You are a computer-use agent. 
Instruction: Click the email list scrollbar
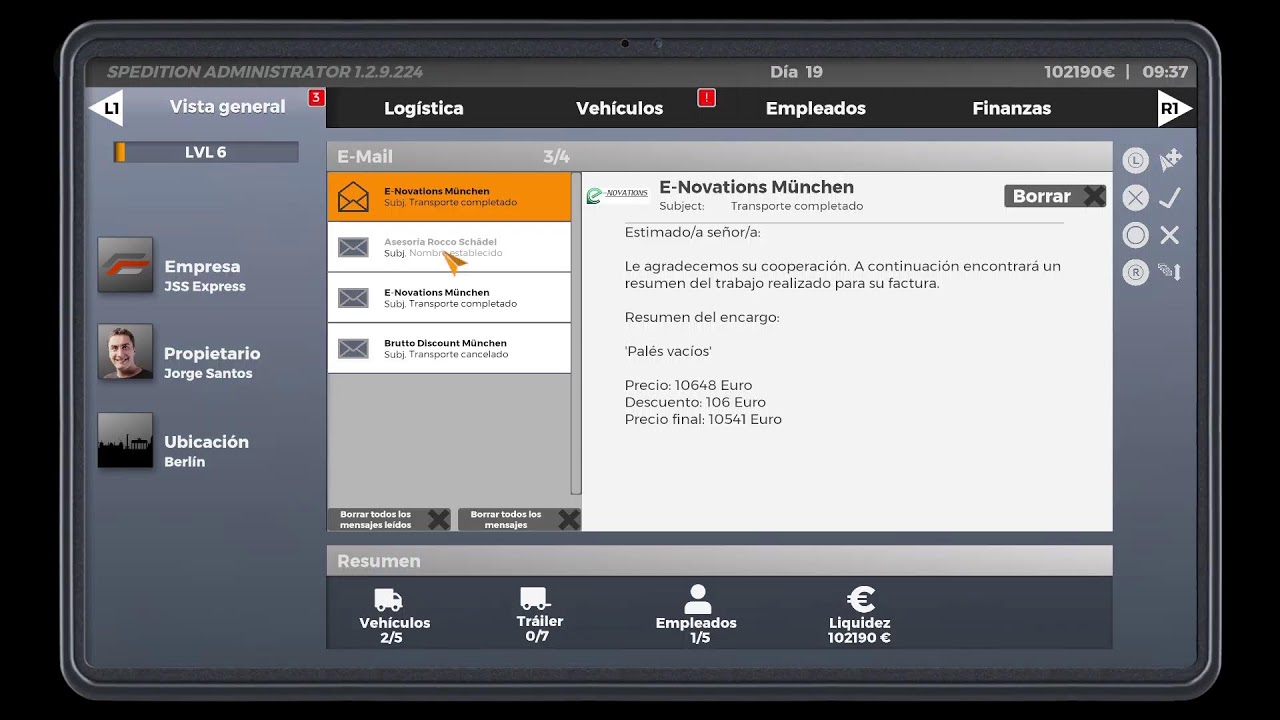point(576,333)
